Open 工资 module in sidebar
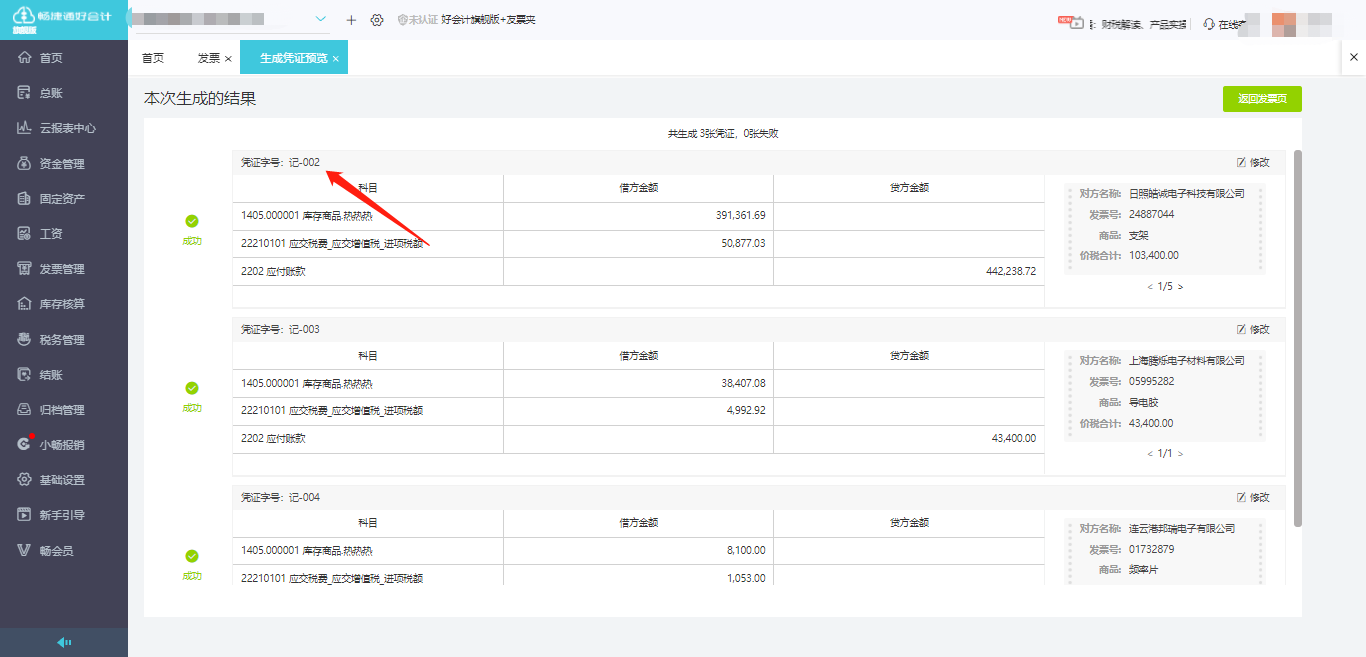This screenshot has height=657, width=1366. [x=64, y=234]
